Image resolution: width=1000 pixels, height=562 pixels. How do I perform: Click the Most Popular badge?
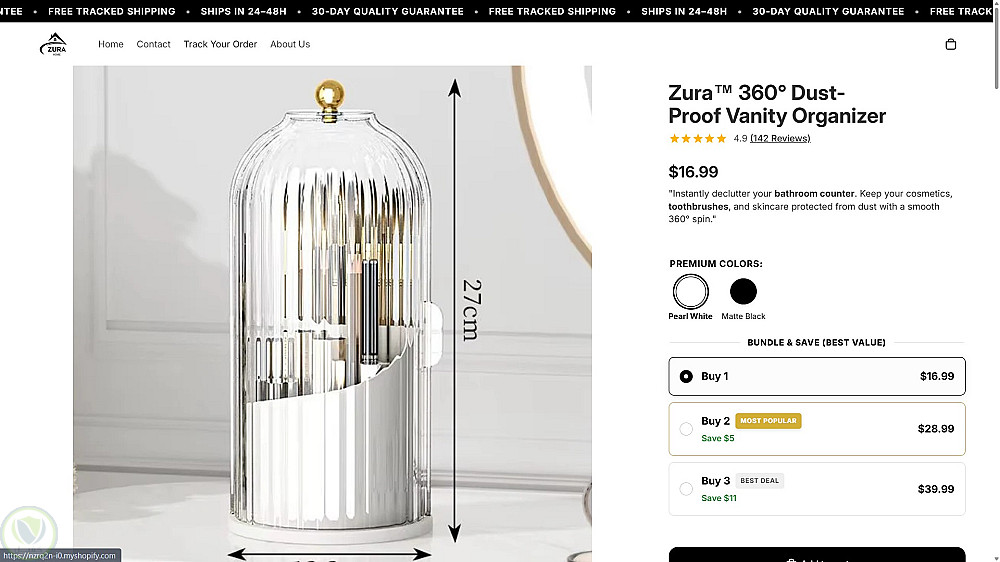click(x=768, y=421)
